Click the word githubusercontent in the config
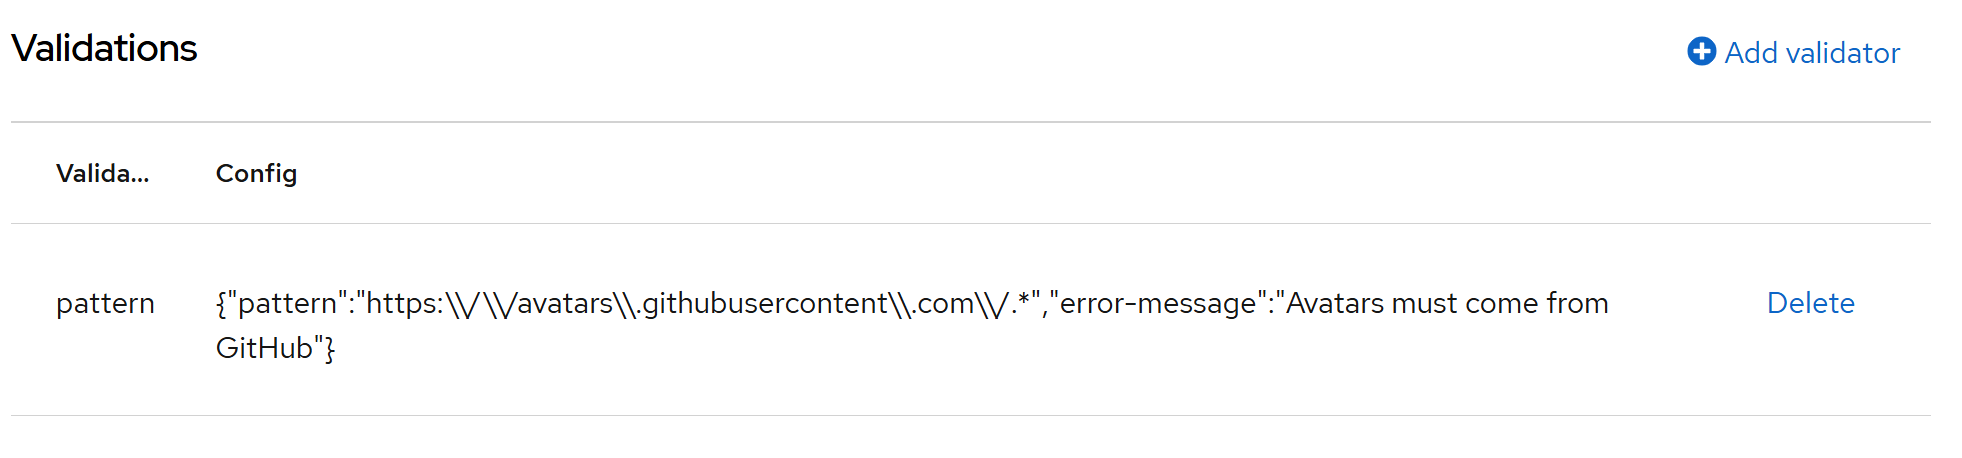 pos(764,303)
